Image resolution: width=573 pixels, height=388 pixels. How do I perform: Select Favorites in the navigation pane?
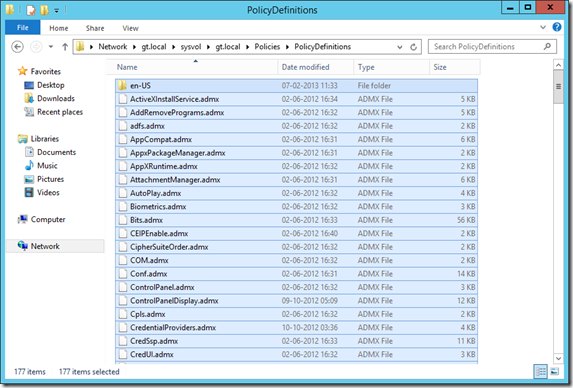45,71
